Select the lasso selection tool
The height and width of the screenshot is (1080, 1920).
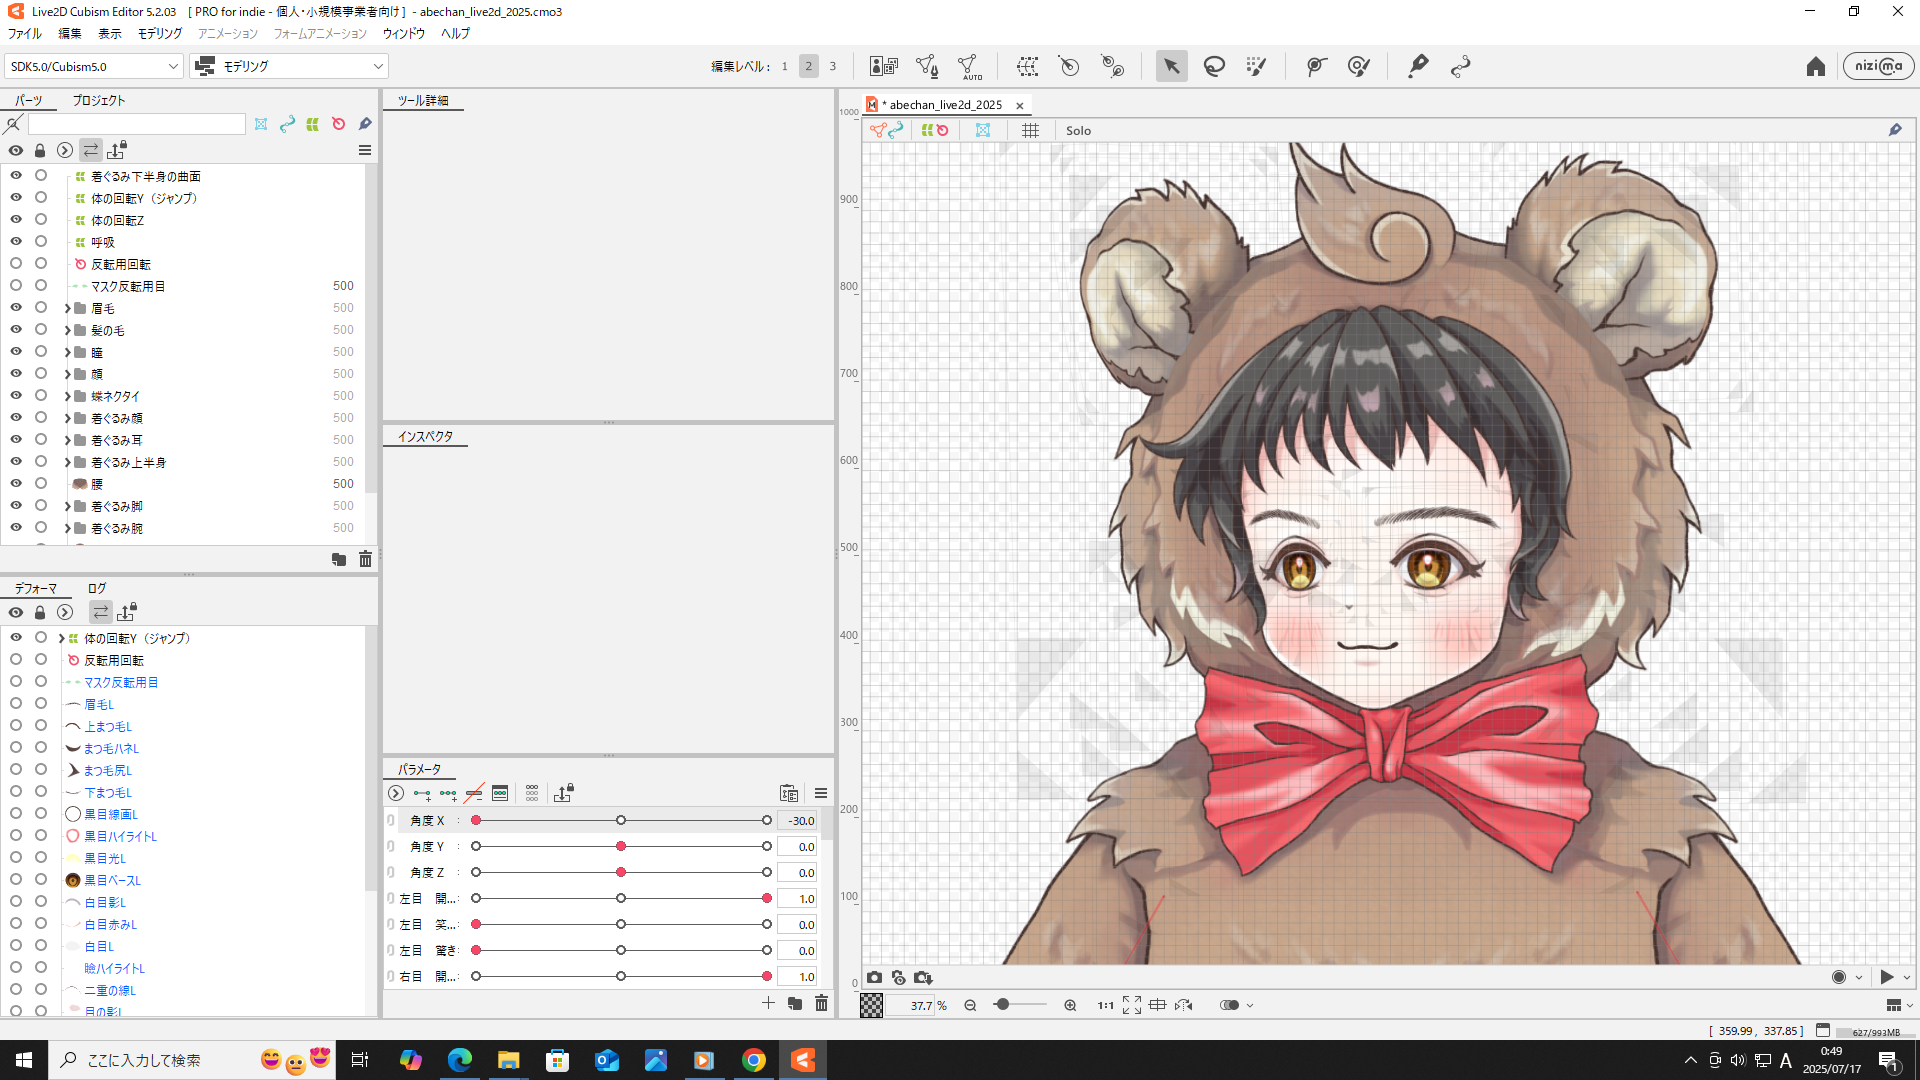coord(1214,66)
